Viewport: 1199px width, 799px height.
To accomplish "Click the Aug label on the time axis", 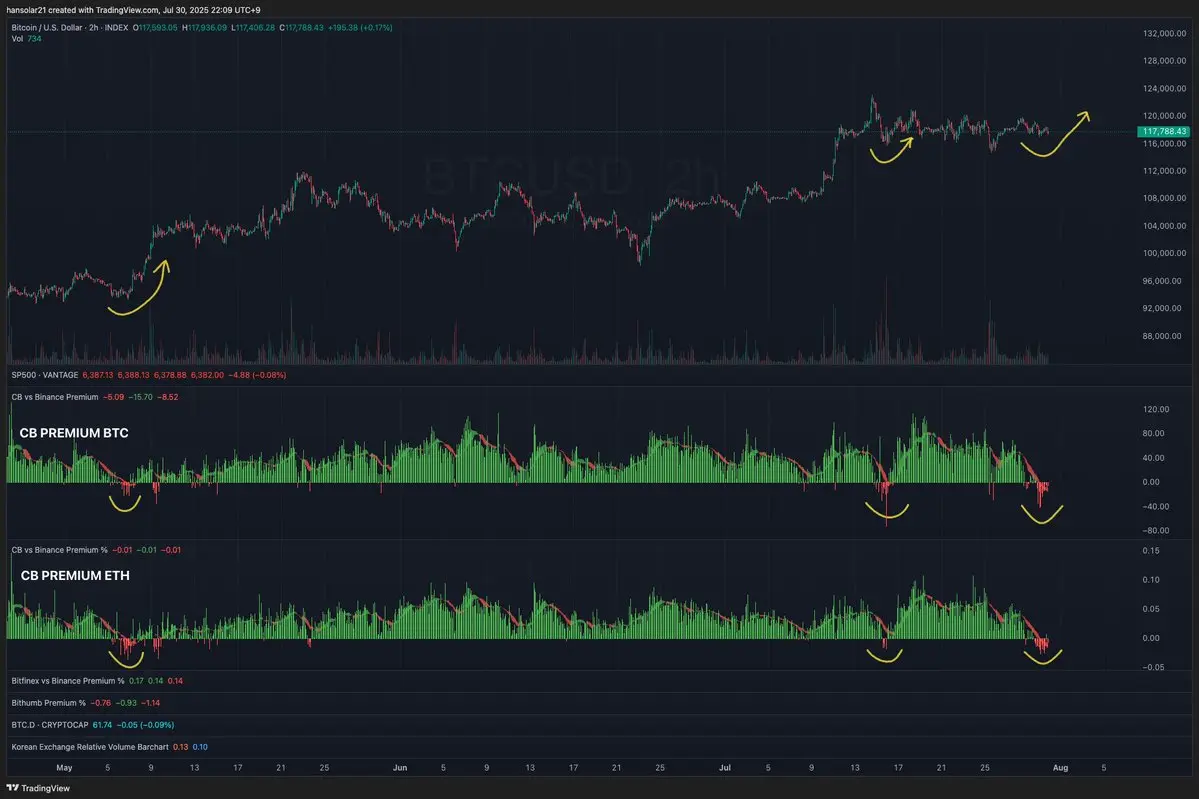I will (x=1060, y=768).
